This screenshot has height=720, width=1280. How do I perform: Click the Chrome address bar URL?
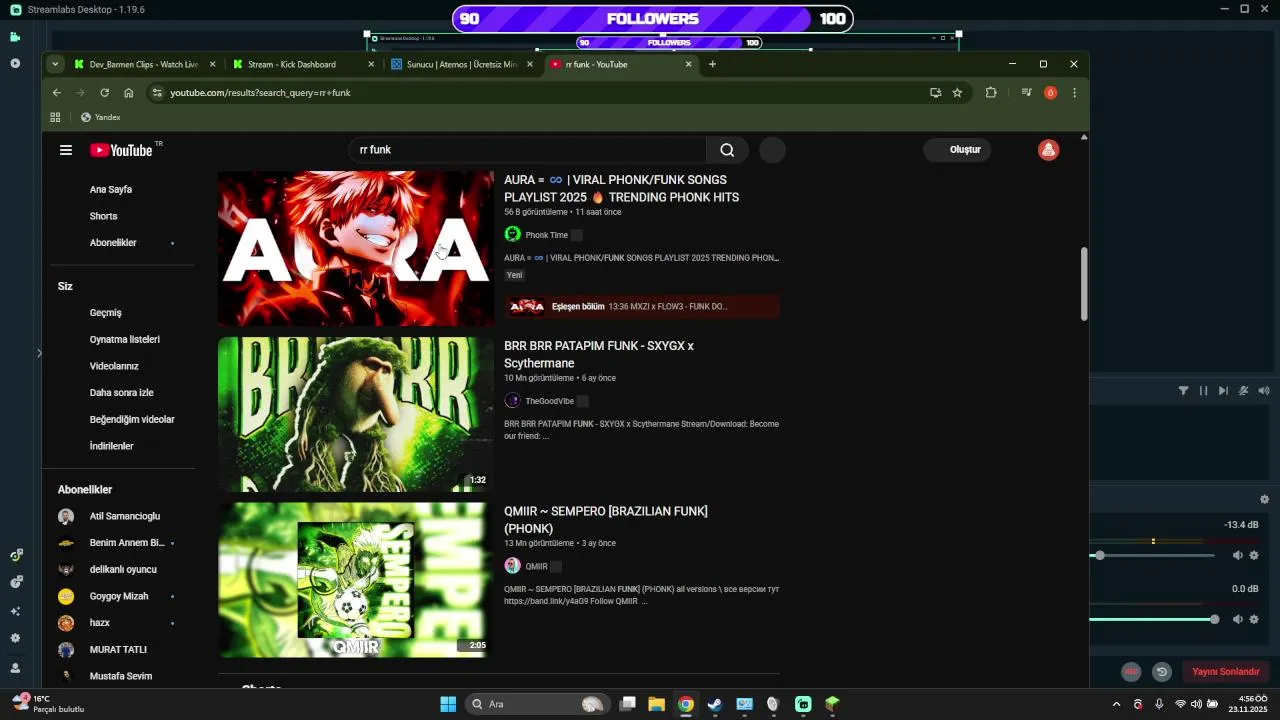point(260,92)
